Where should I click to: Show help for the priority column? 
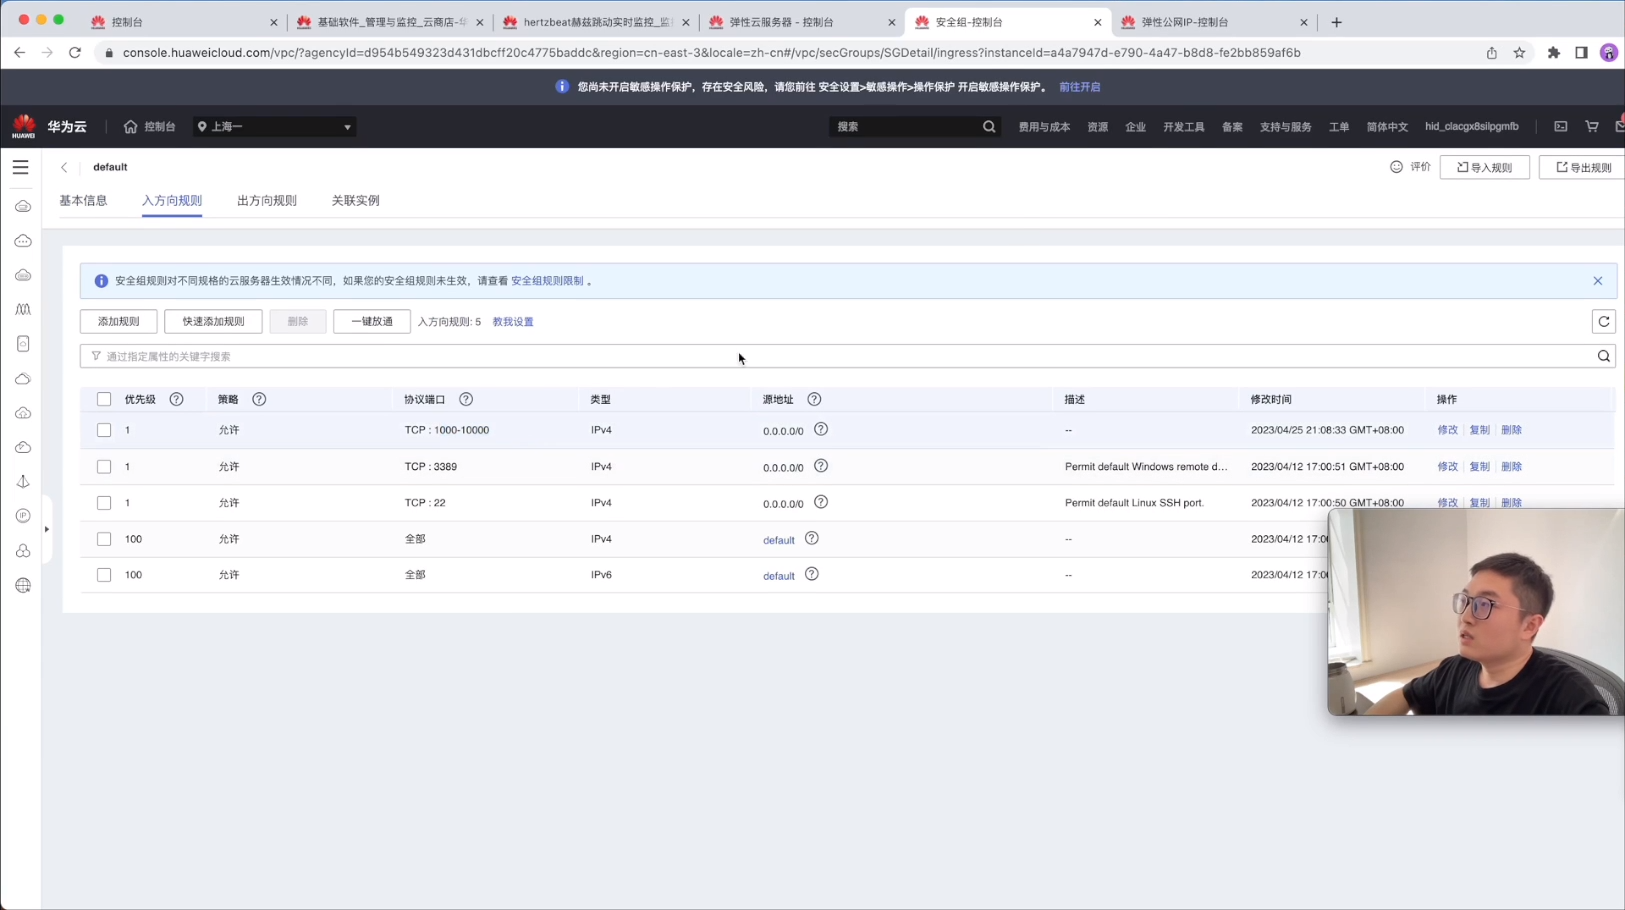tap(176, 399)
